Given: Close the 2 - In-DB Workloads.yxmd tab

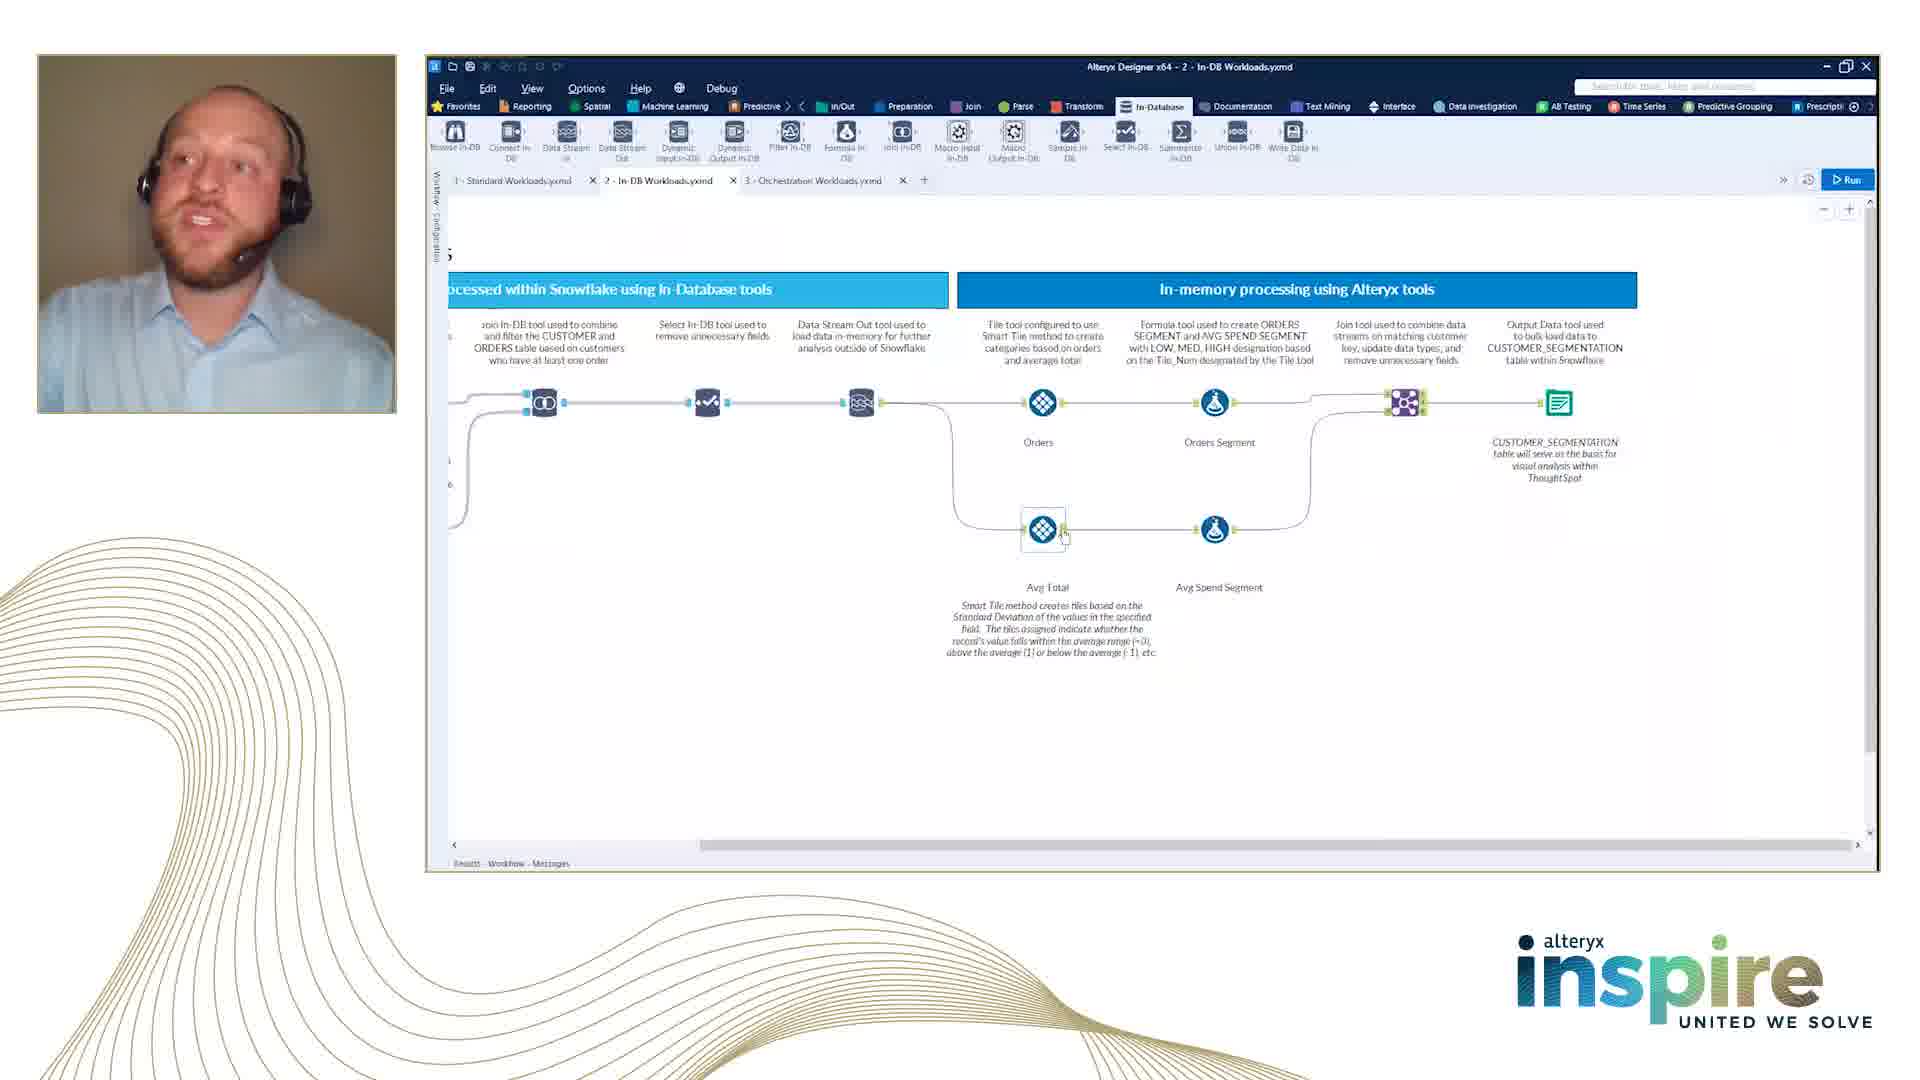Looking at the screenshot, I should [x=733, y=181].
